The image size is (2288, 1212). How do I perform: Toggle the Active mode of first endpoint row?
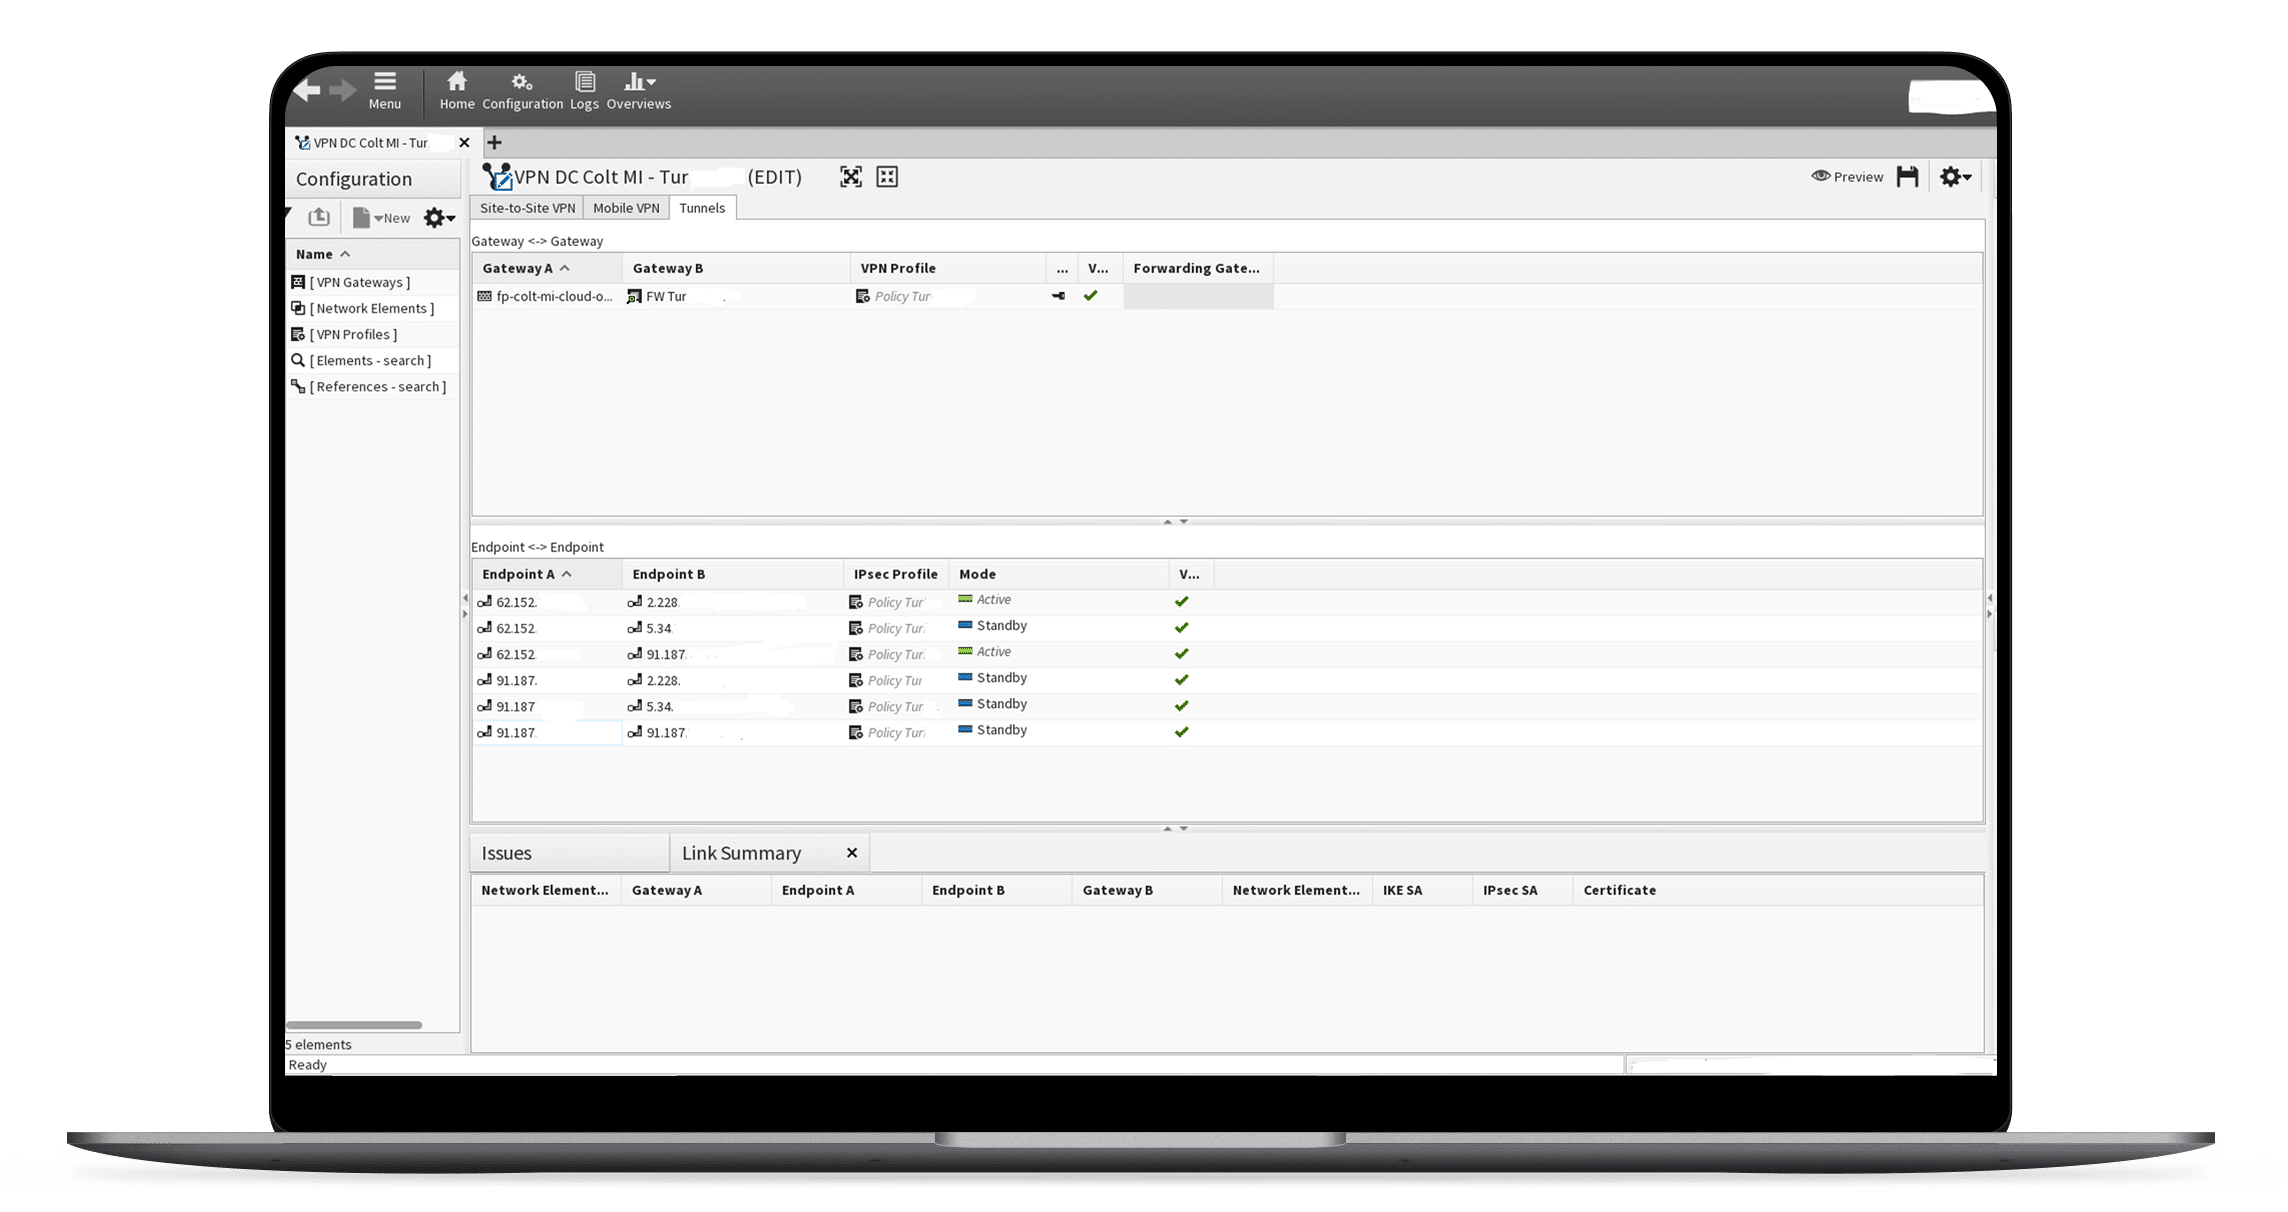click(x=986, y=600)
